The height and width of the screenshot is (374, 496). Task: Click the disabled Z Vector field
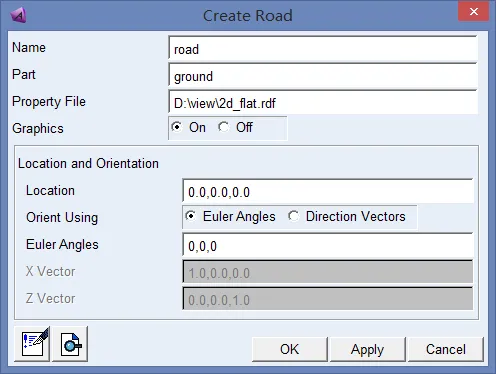pyautogui.click(x=328, y=299)
